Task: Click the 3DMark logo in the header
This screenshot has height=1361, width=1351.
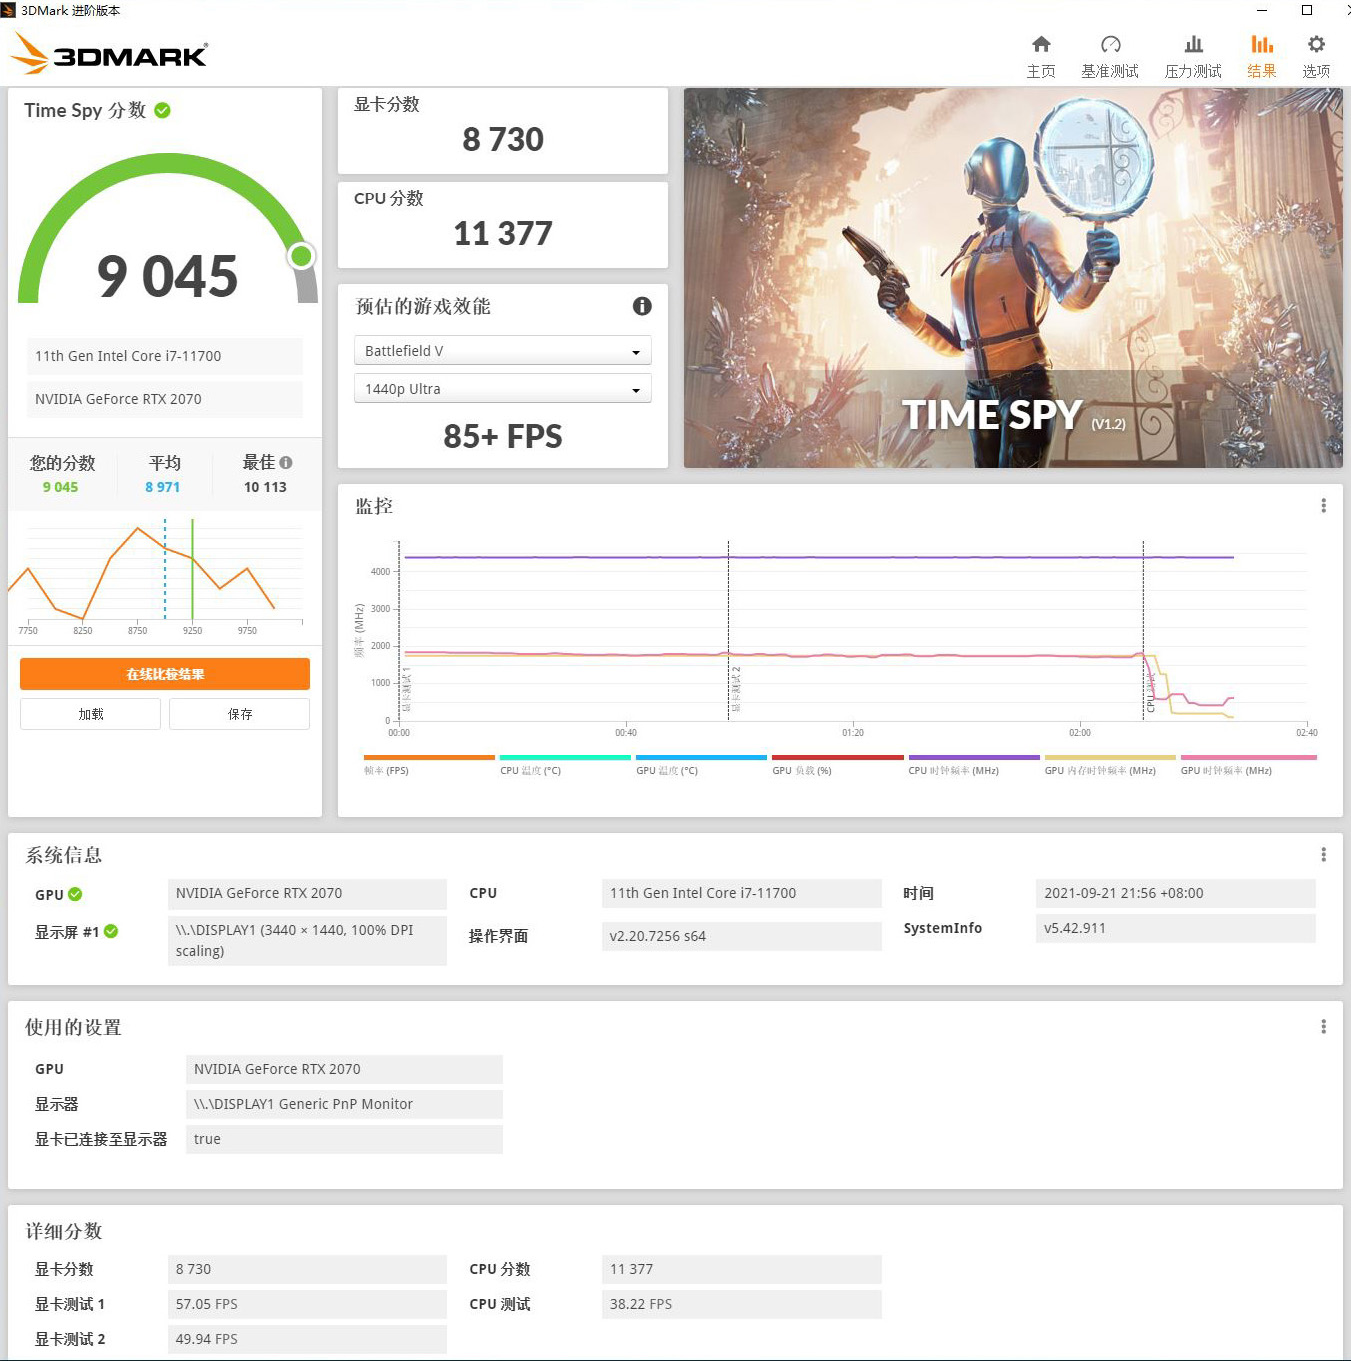Action: 109,54
